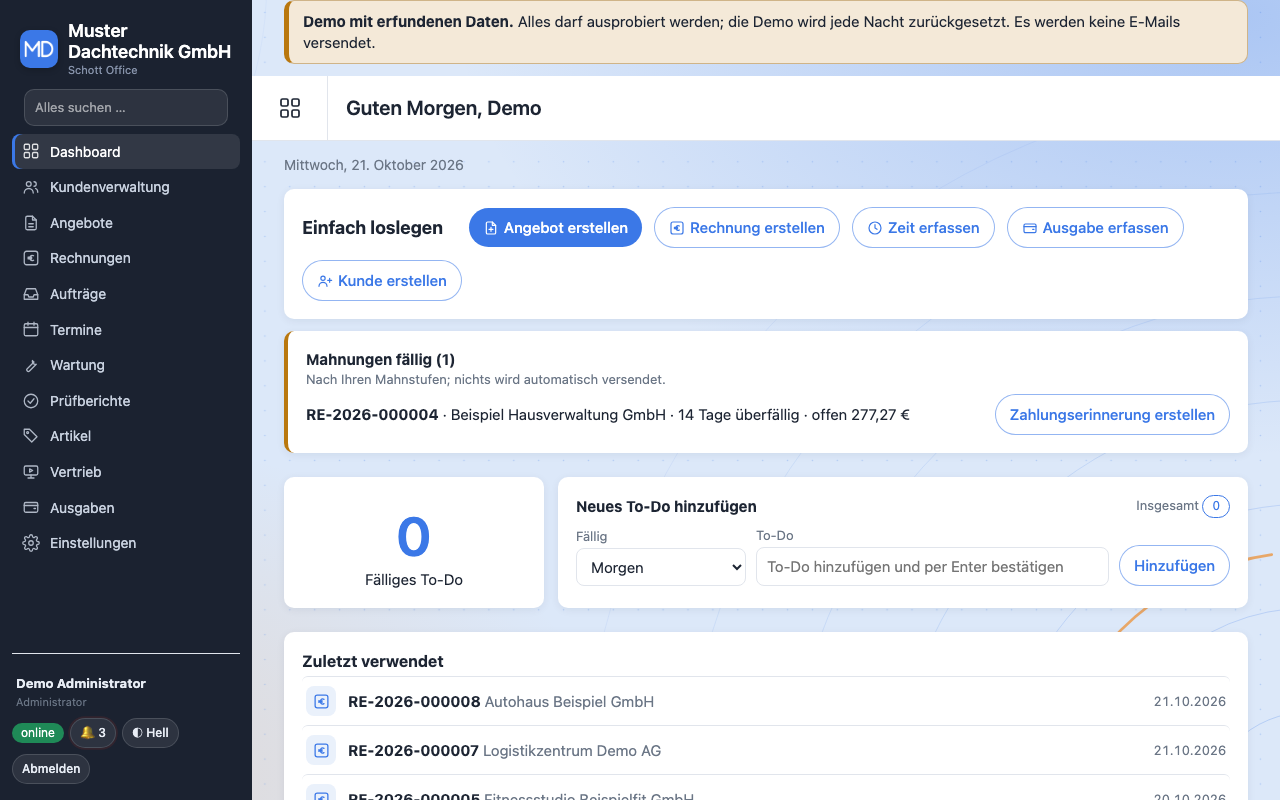This screenshot has width=1280, height=800.
Task: Open Einstellungen gear in sidebar
Action: point(31,543)
